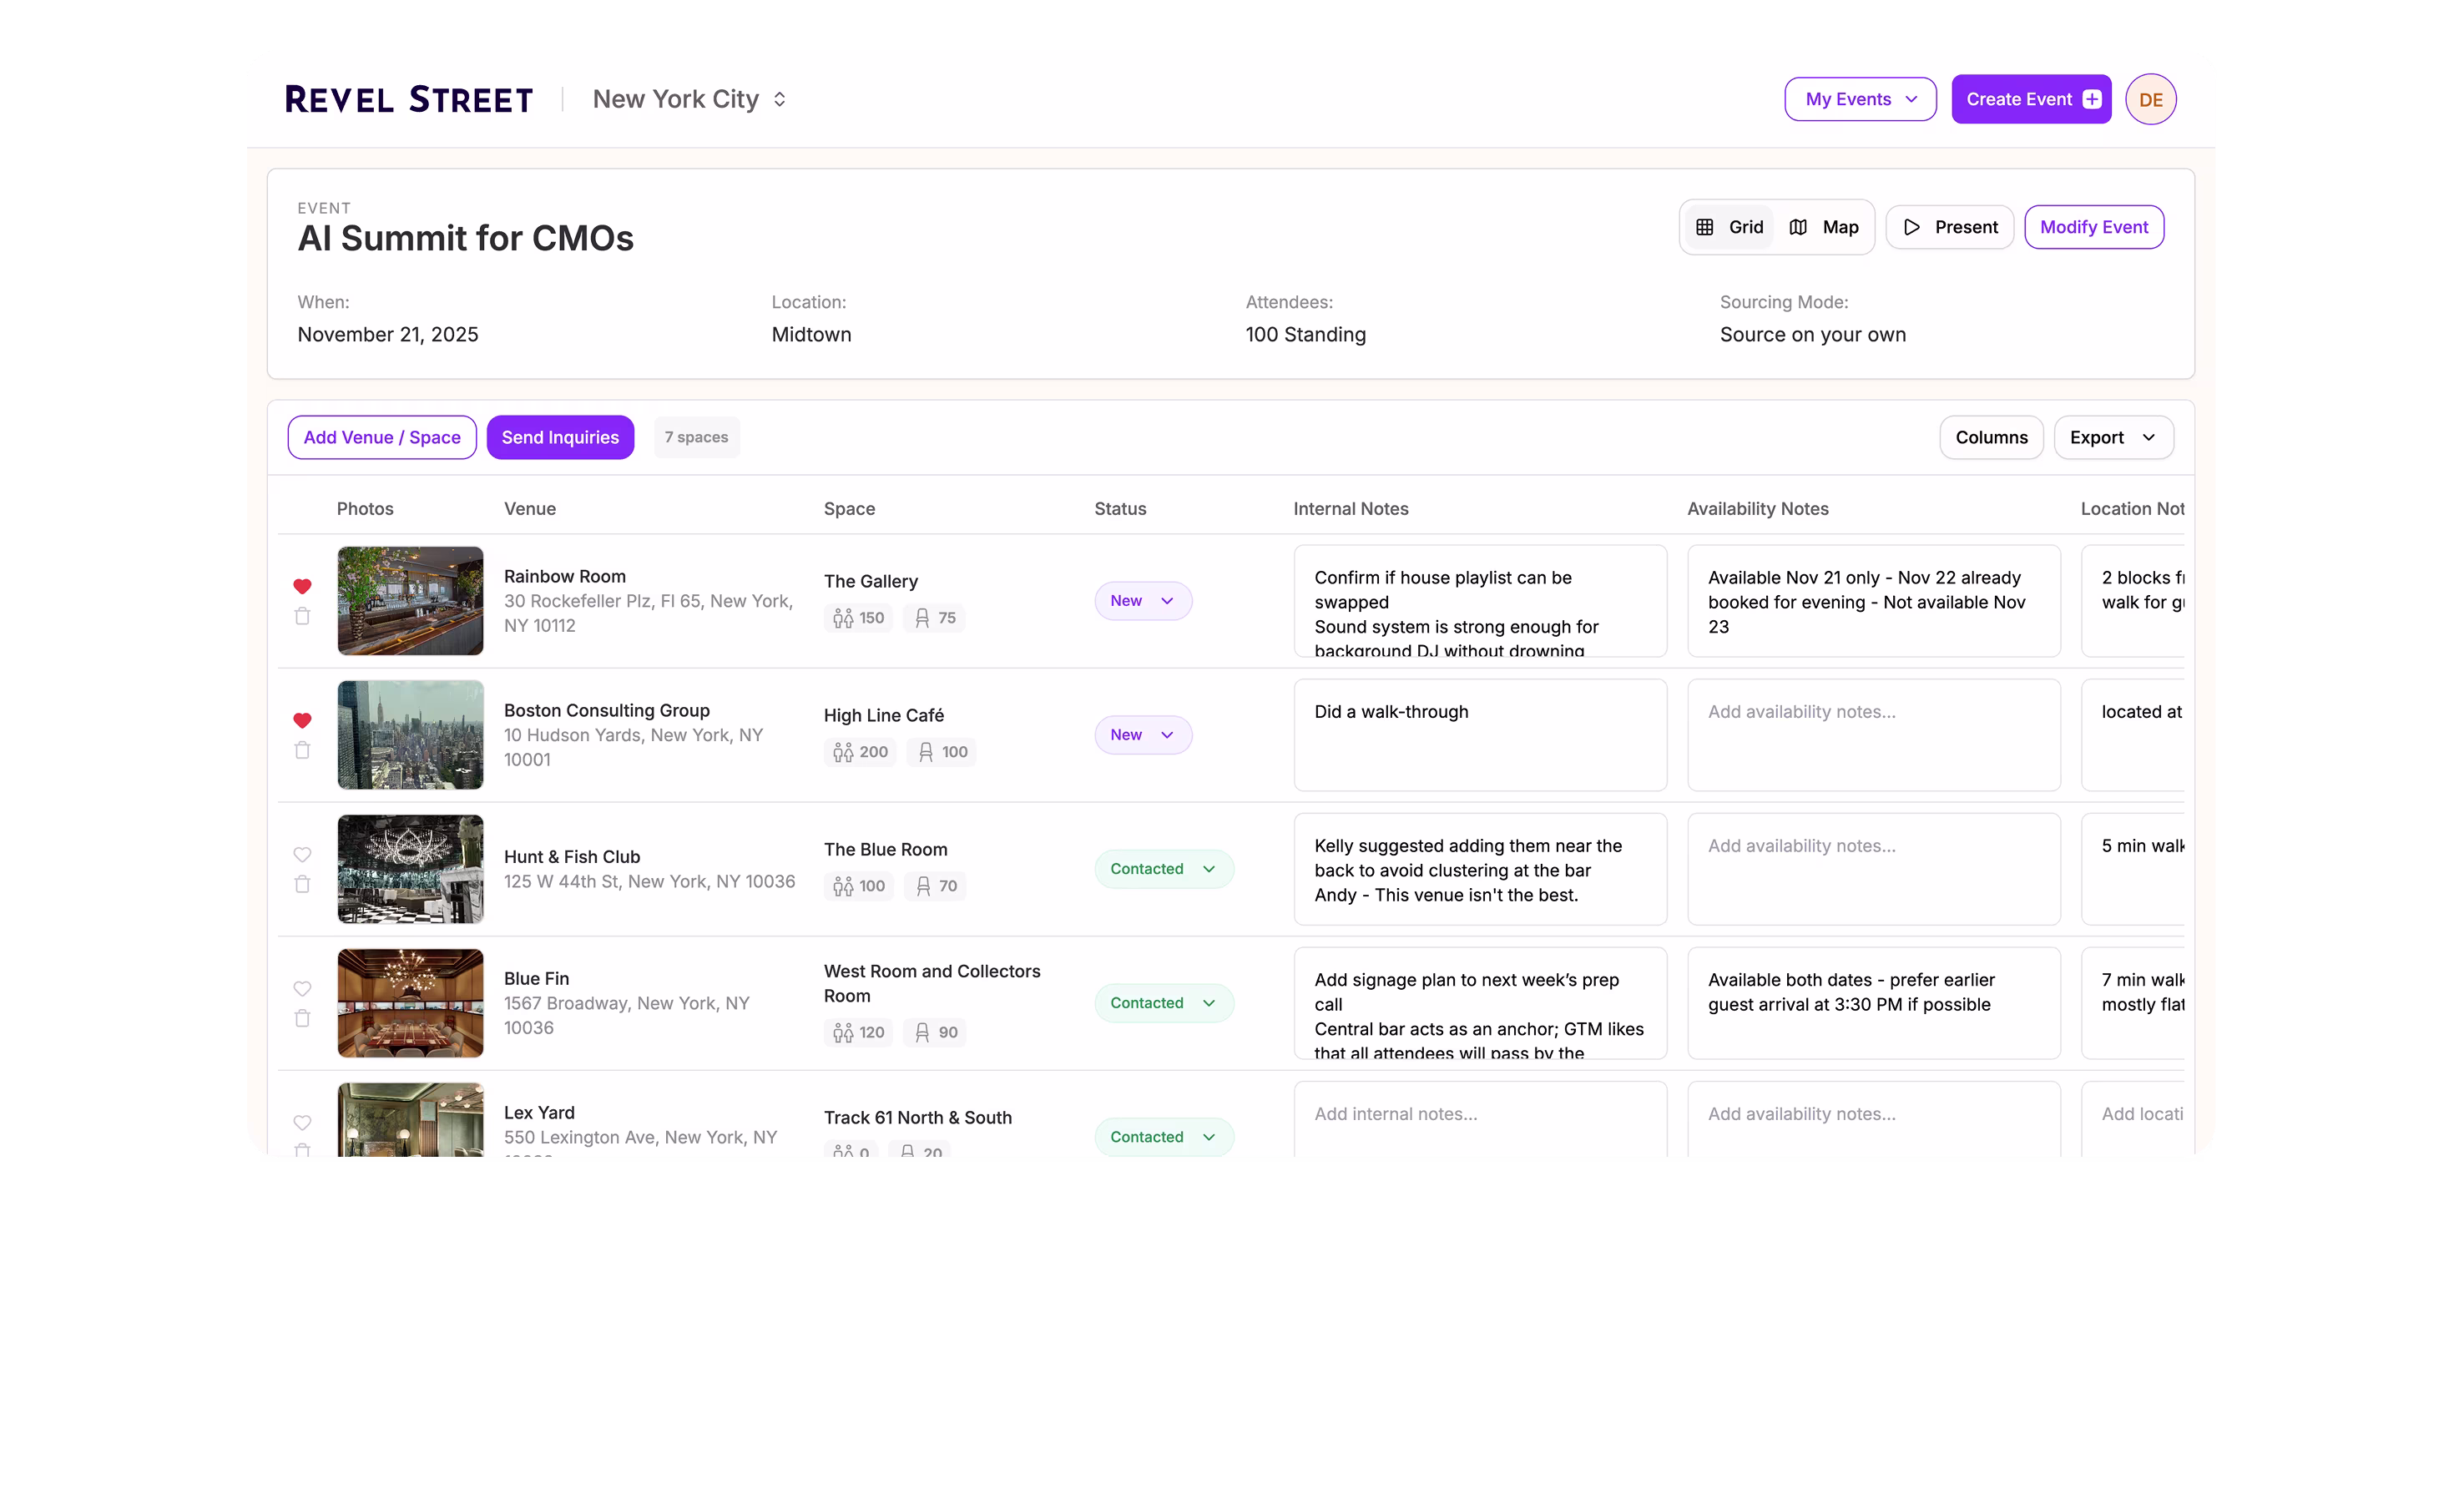Remove Hunt & Fish Club via trash icon
This screenshot has width=2464, height=1489.
pyautogui.click(x=302, y=884)
